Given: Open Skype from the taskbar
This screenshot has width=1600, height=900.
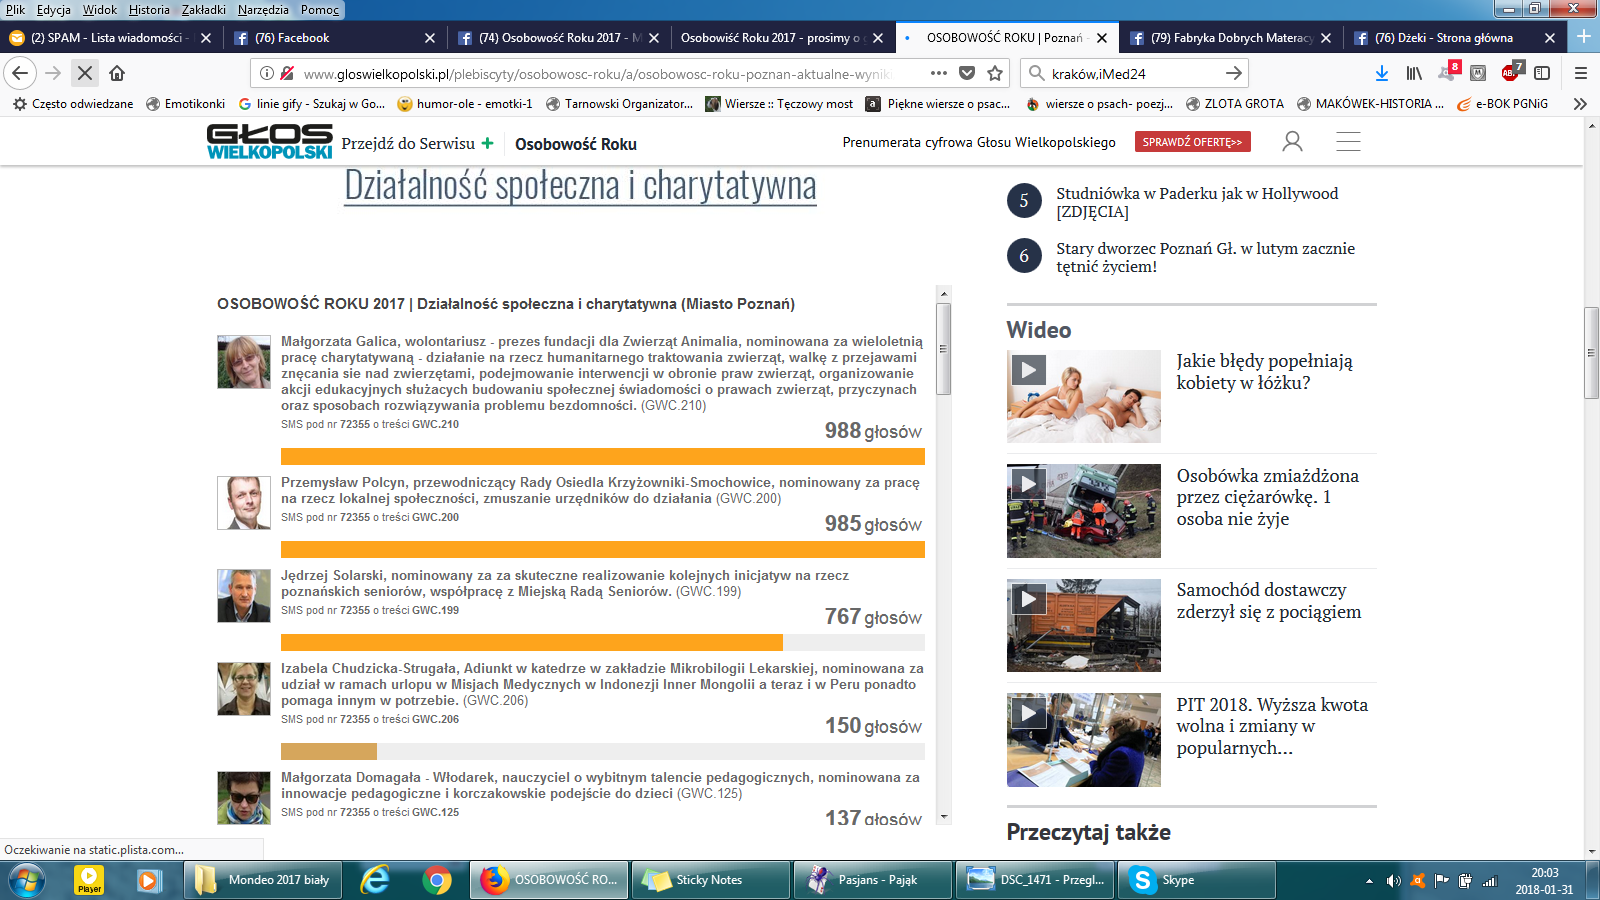Looking at the screenshot, I should point(1195,880).
